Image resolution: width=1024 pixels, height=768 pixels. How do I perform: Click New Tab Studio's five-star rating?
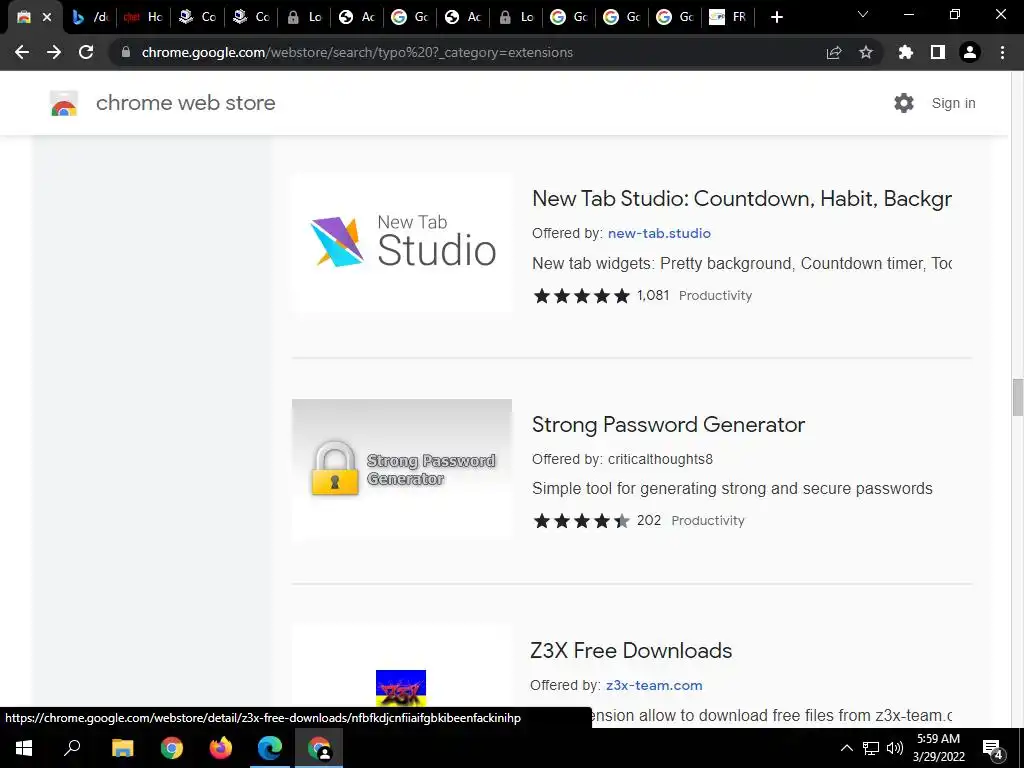(581, 296)
